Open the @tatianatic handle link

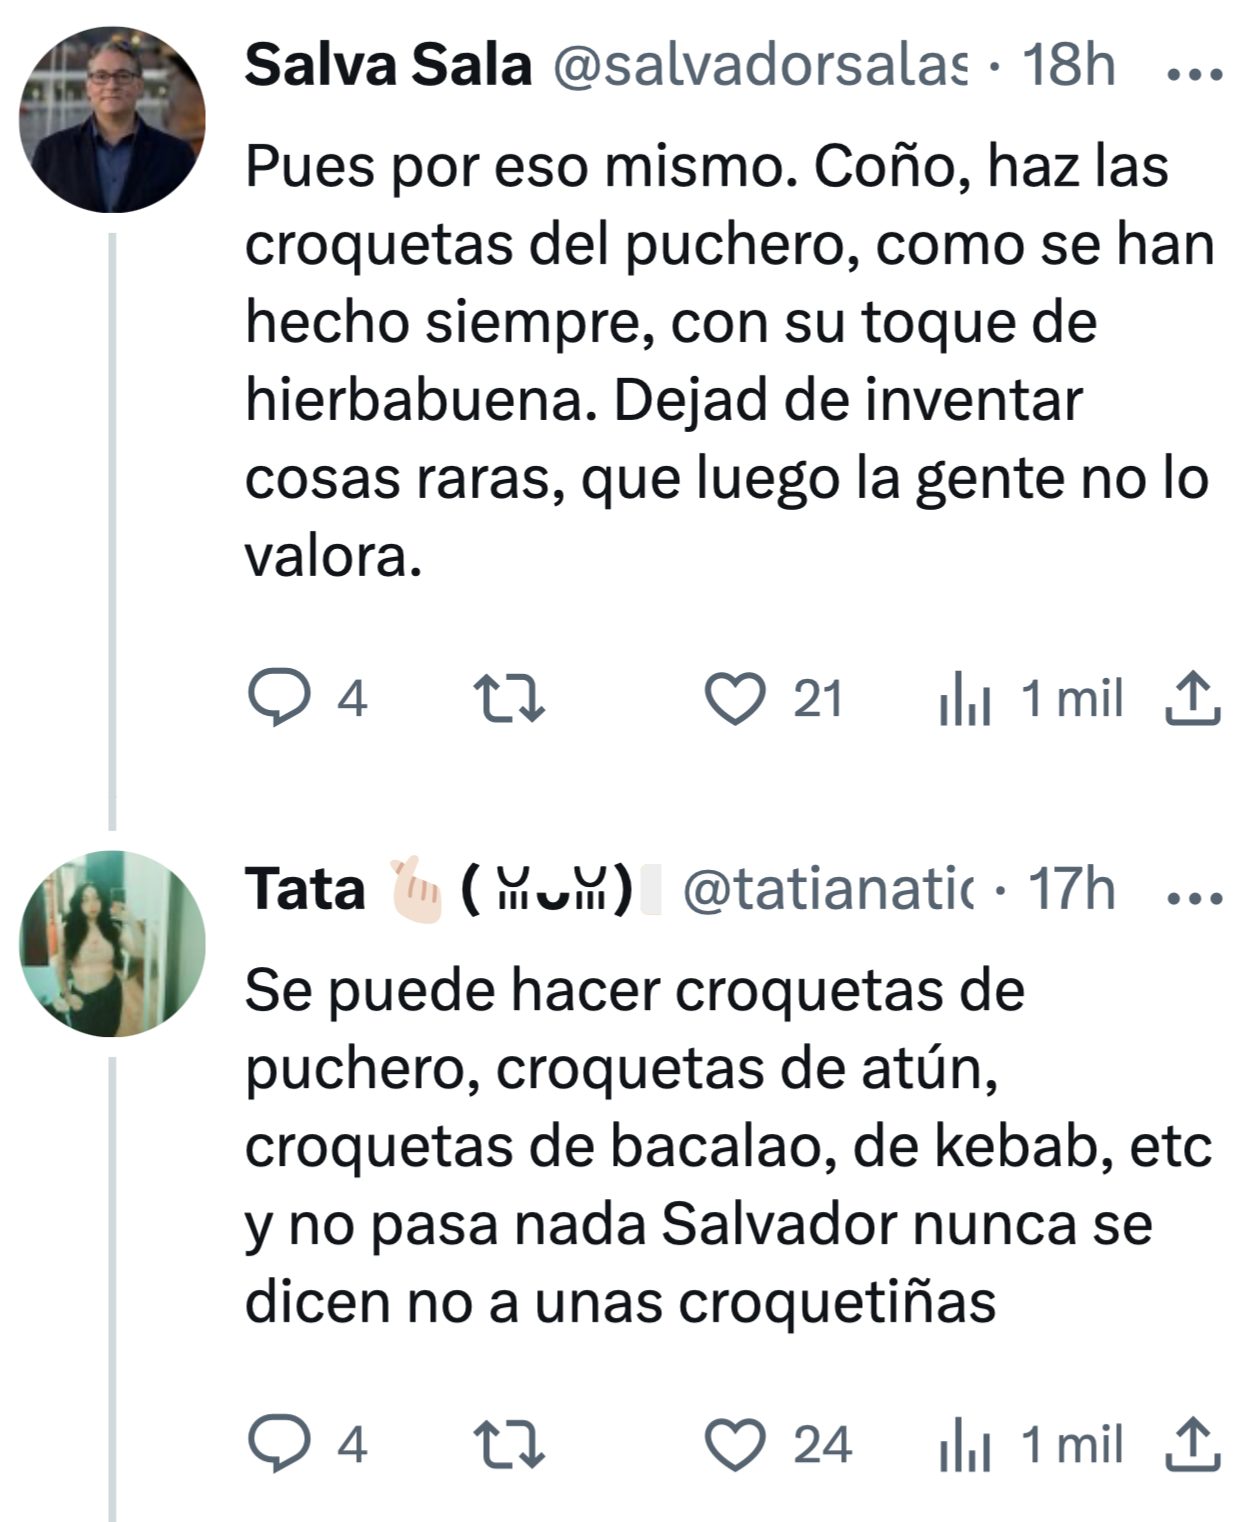point(828,889)
